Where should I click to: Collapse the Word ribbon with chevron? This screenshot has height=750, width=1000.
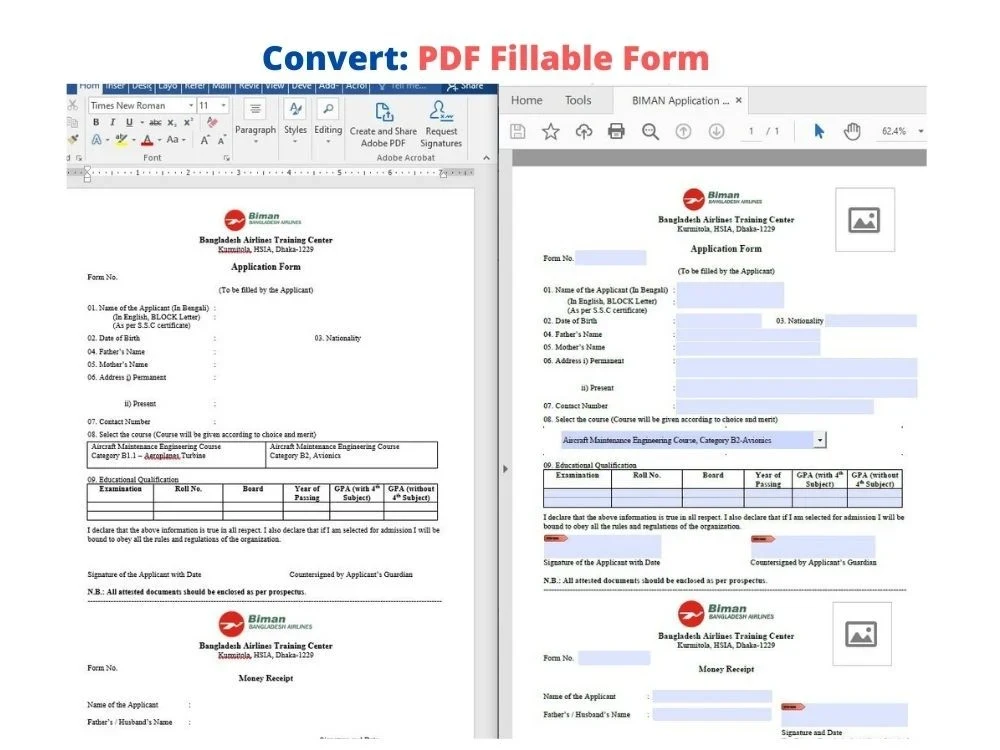pyautogui.click(x=487, y=158)
